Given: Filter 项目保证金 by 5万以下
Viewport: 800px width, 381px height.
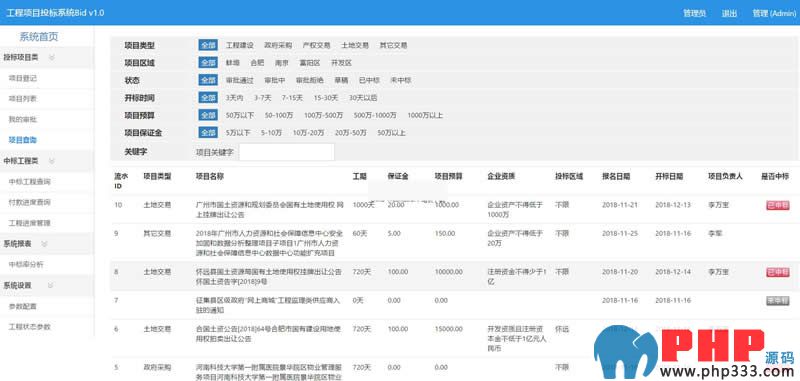Looking at the screenshot, I should 238,133.
